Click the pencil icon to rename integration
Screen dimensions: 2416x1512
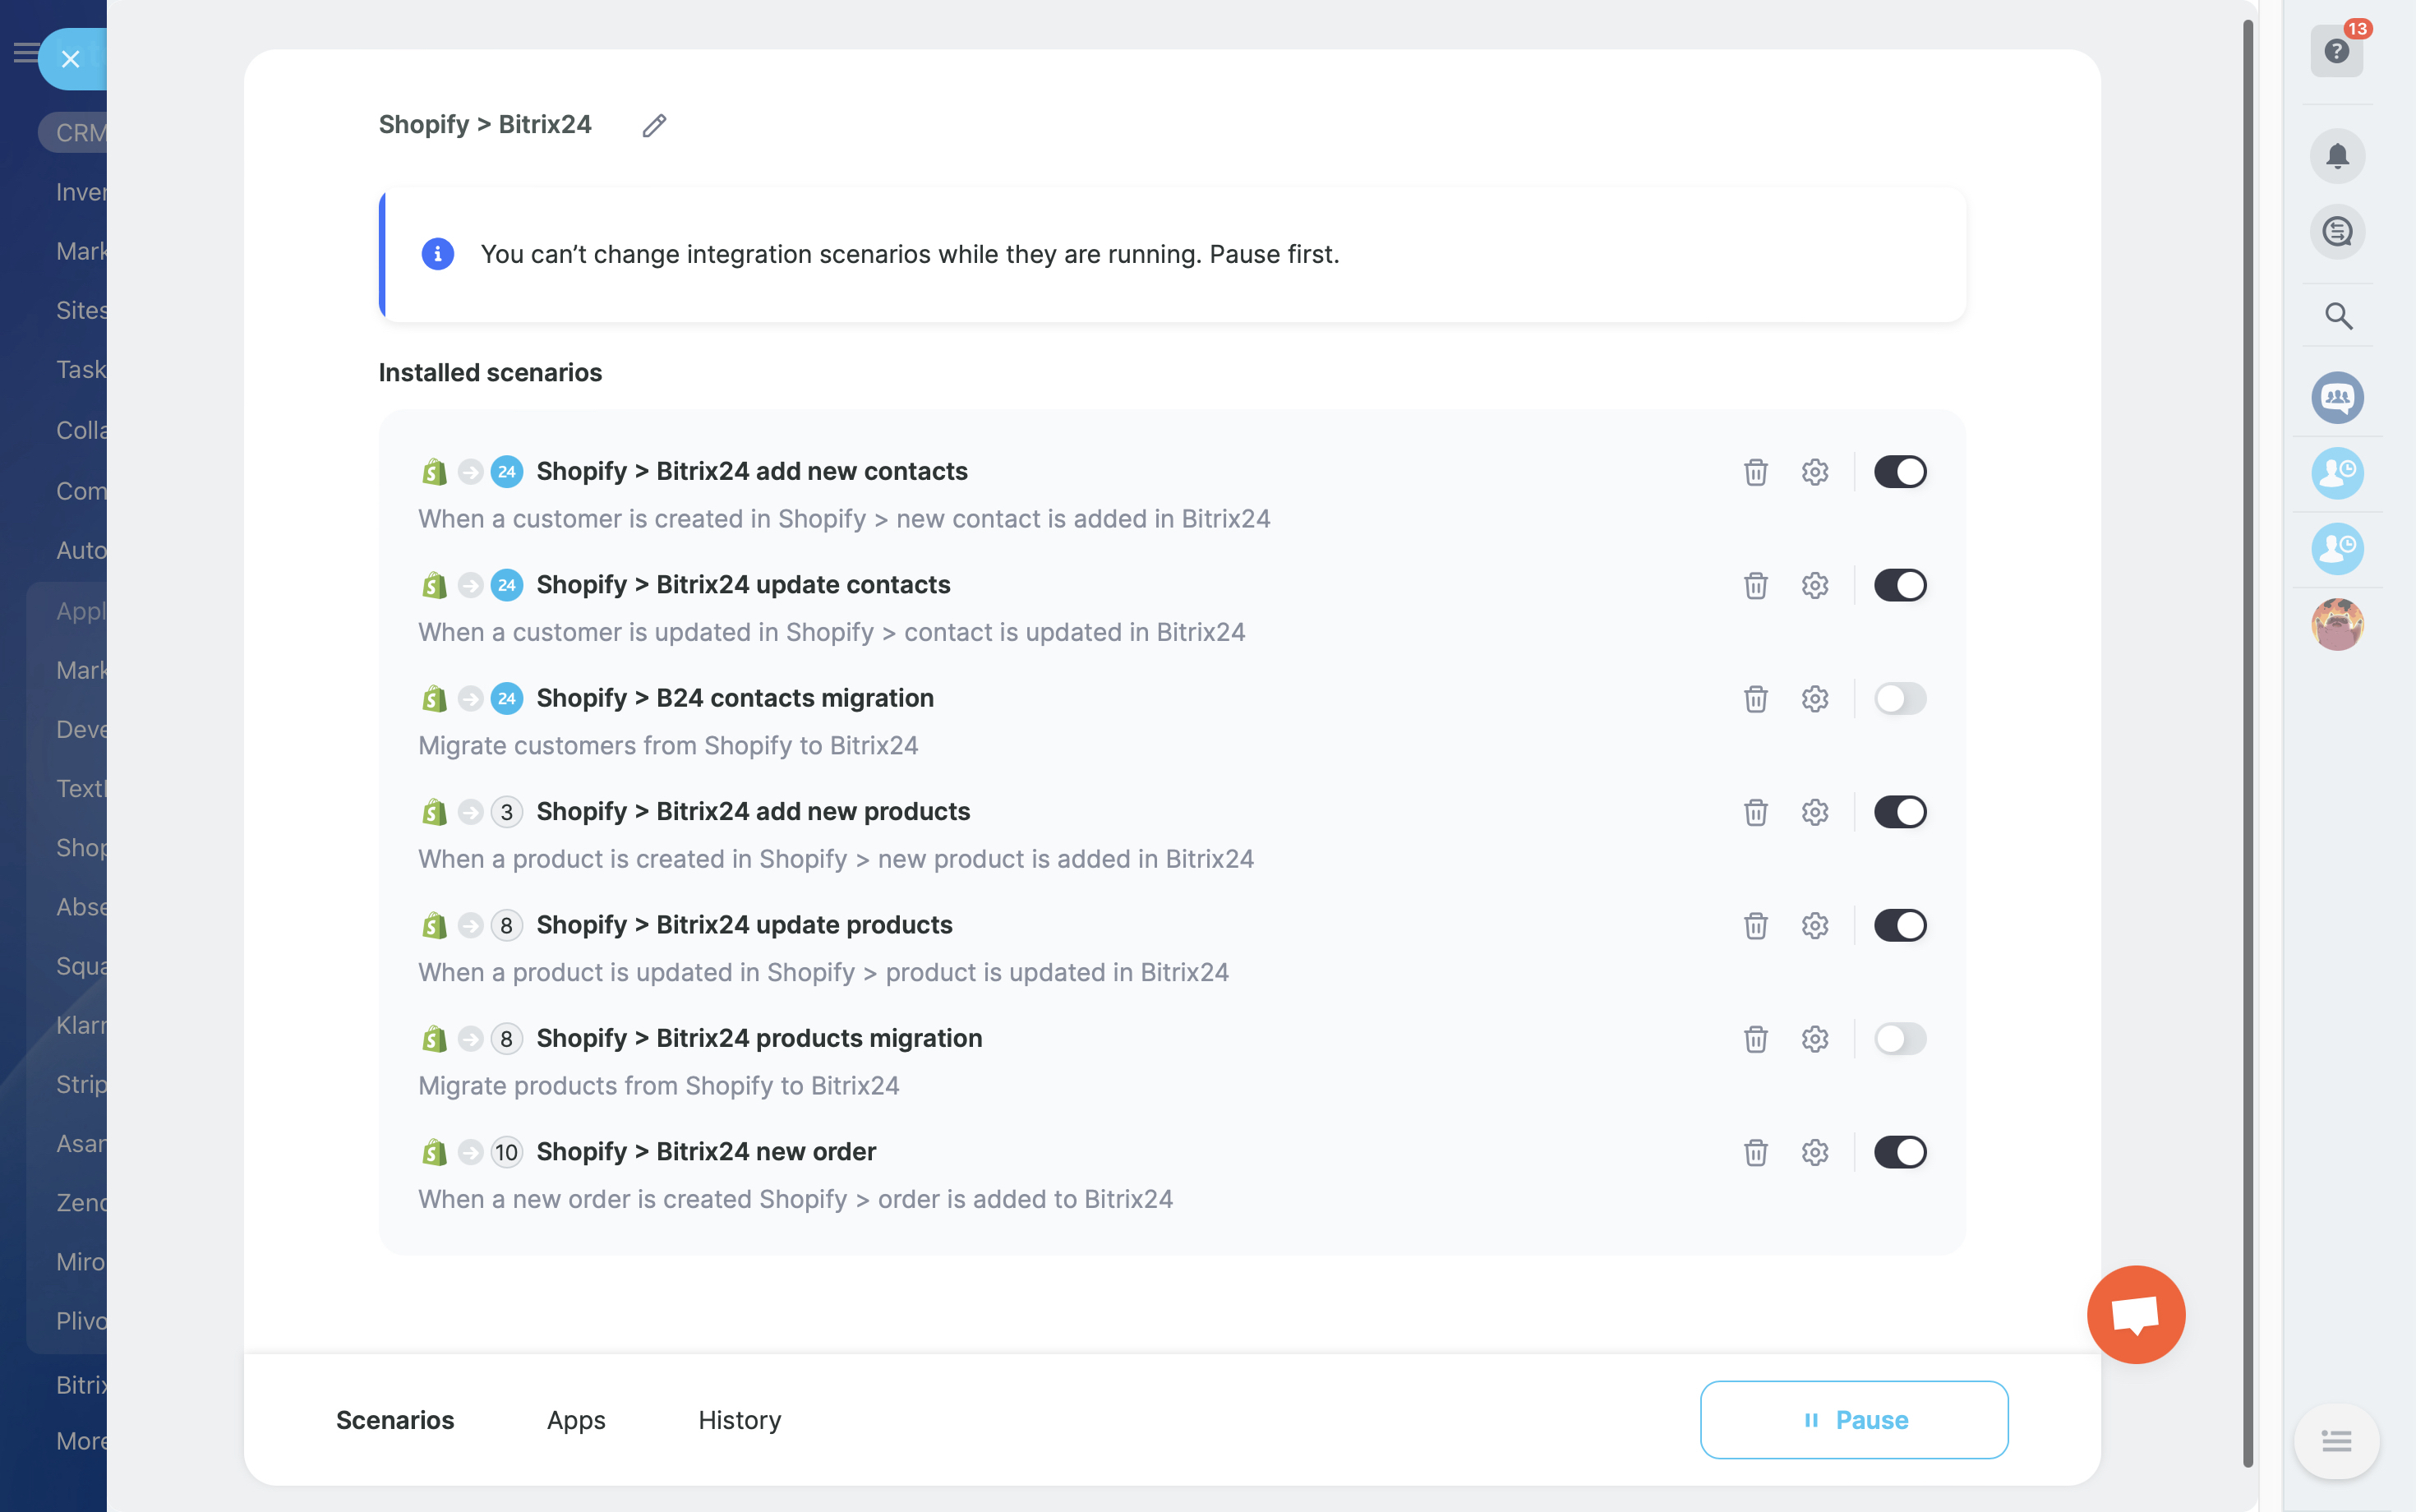tap(654, 125)
